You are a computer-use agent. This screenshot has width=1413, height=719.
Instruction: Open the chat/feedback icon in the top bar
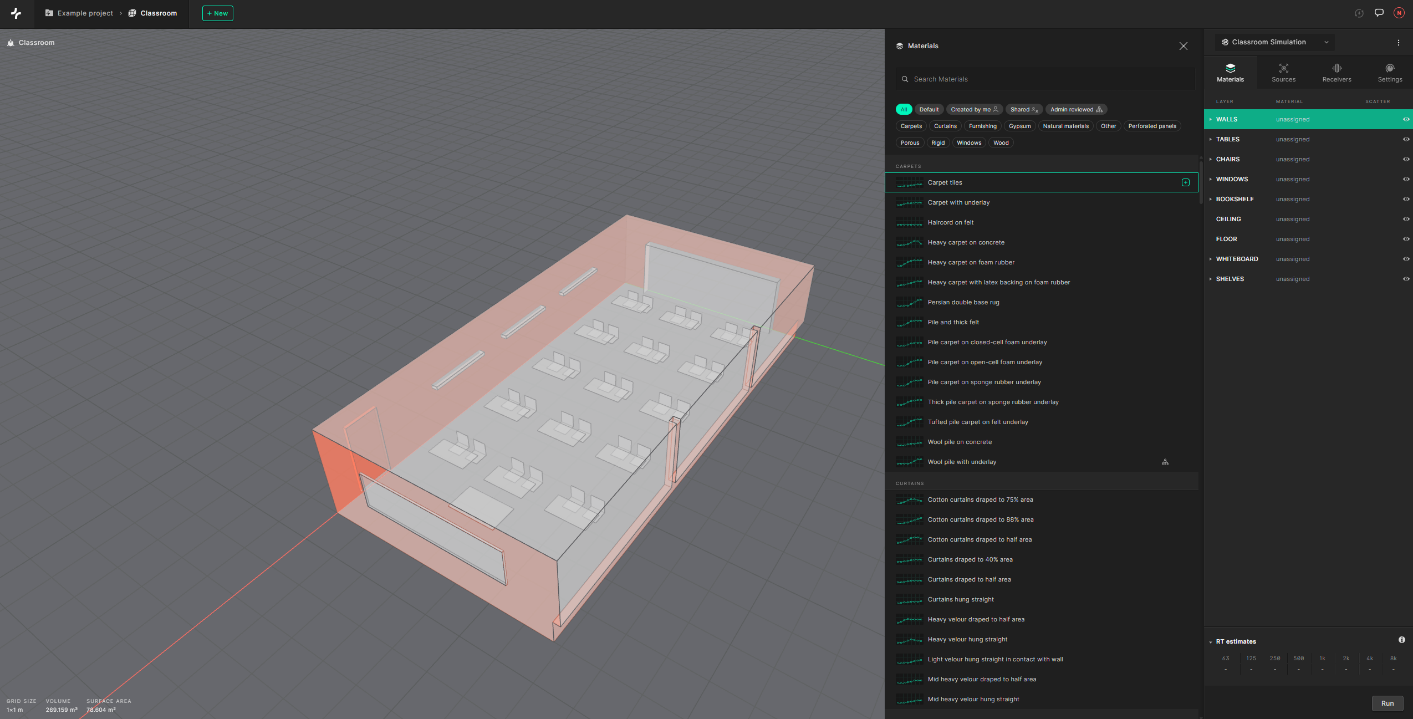(1379, 13)
